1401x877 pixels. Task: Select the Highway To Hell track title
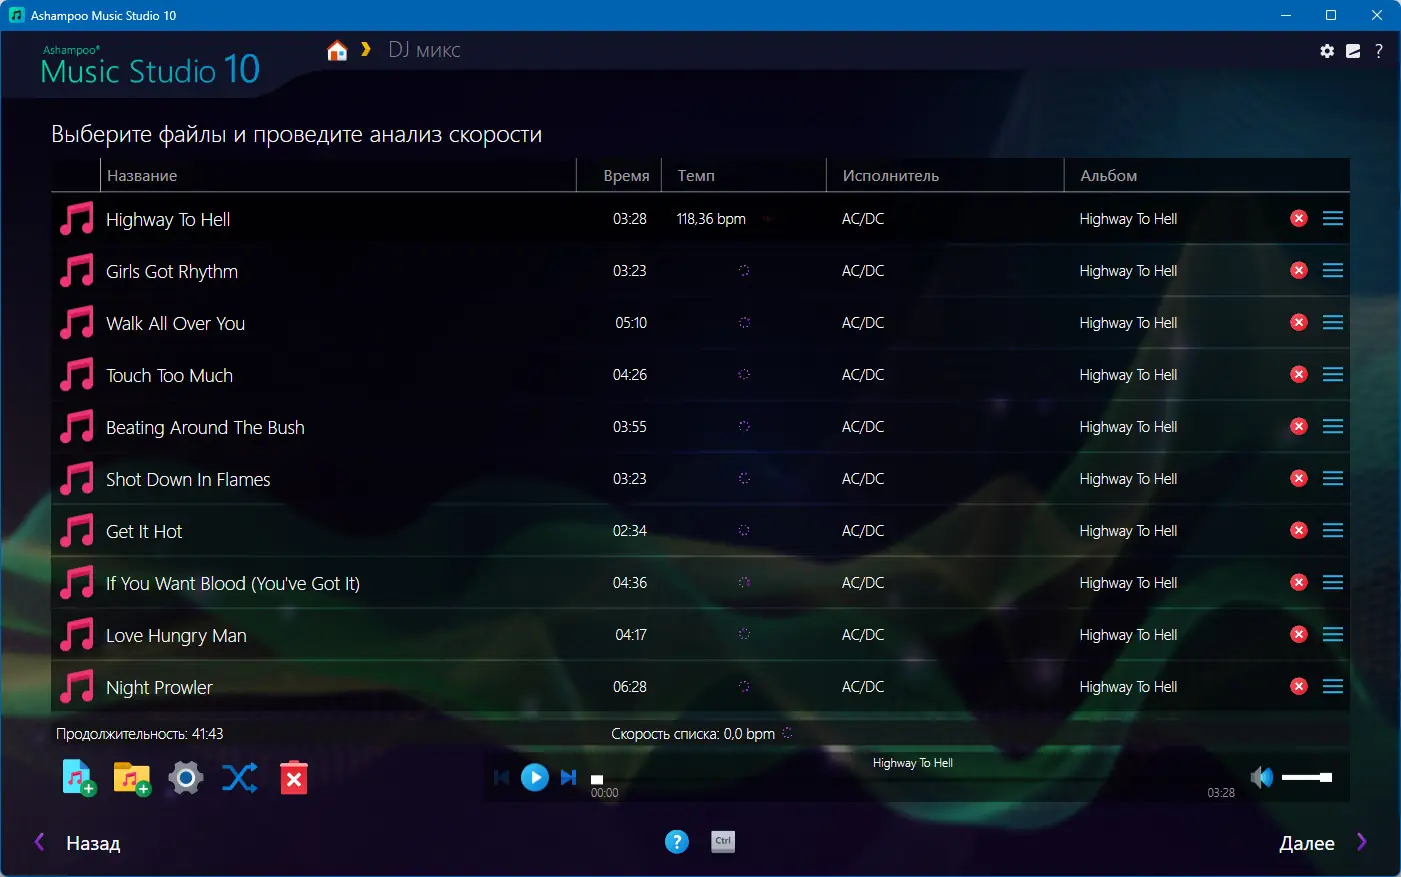(x=168, y=220)
